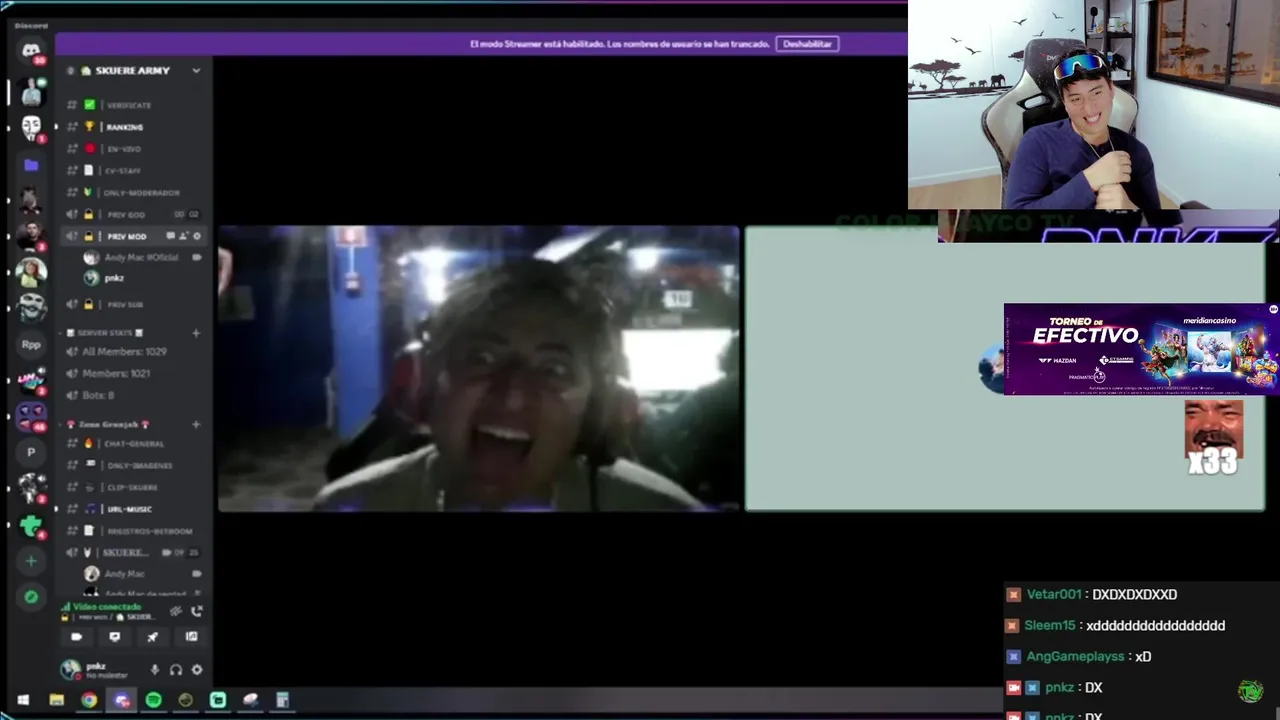Screen dimensions: 1280x720
Task: Start an activity with the rocket icon
Action: coord(153,637)
